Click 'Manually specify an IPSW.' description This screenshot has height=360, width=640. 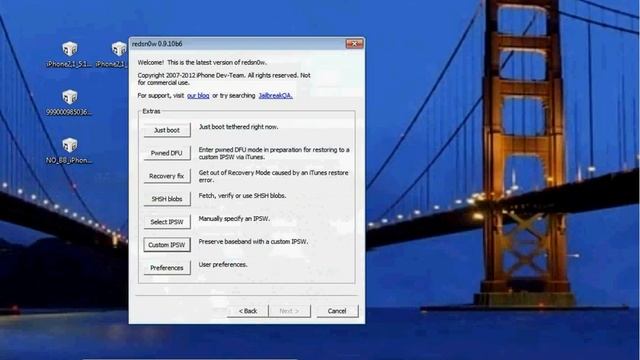click(234, 219)
